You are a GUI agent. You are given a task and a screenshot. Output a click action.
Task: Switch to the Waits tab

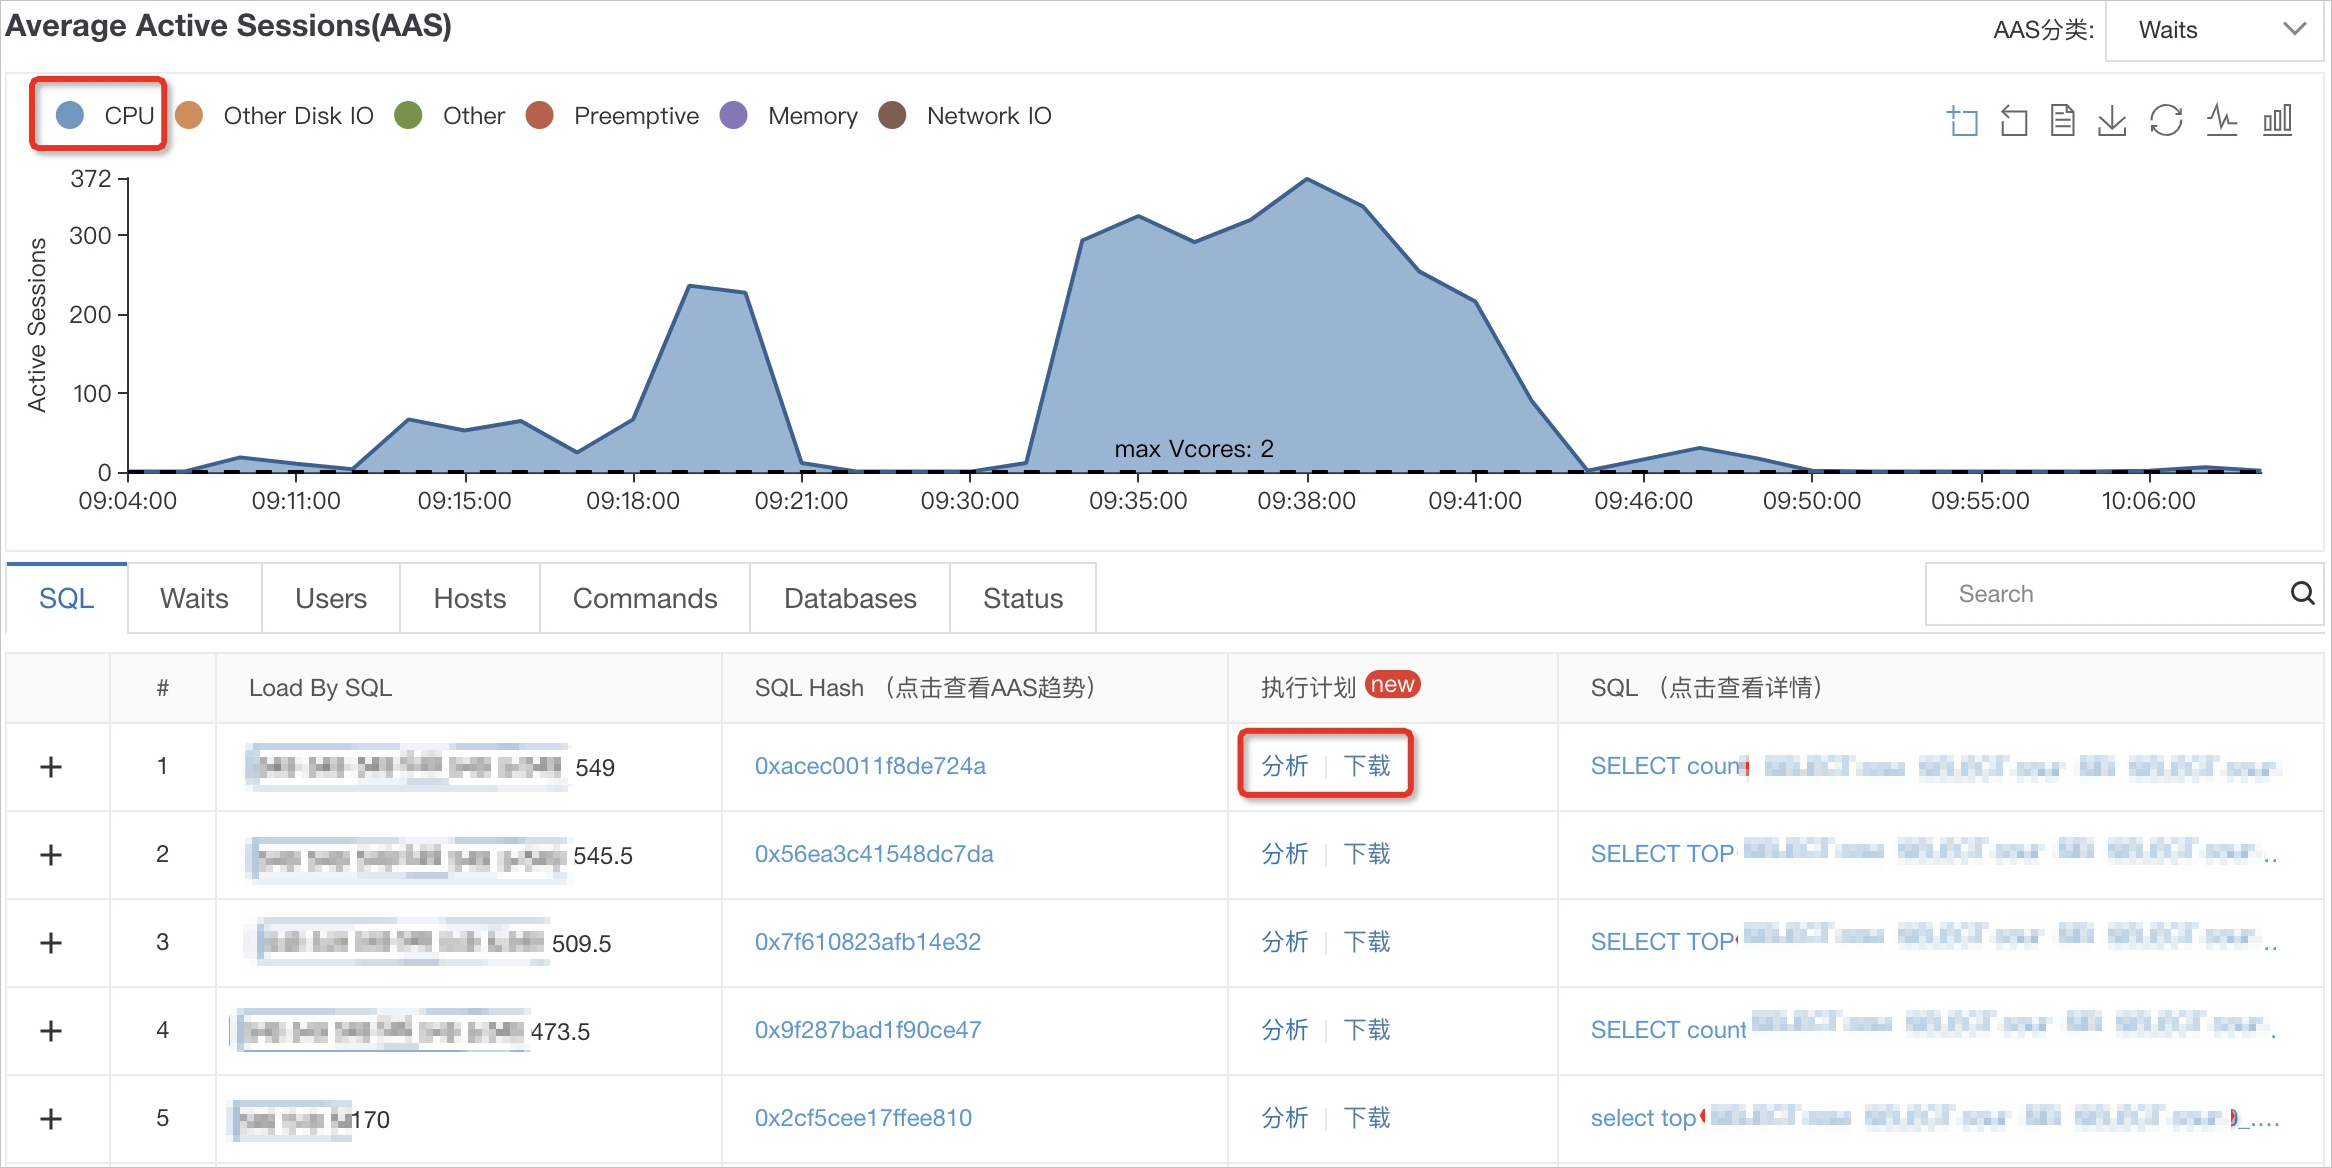pos(193,597)
